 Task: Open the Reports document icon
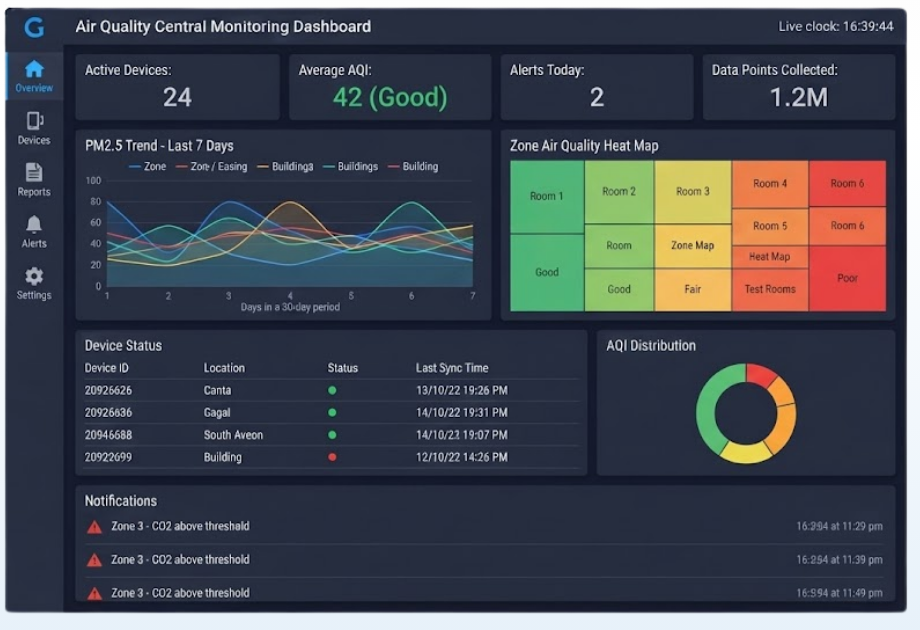[x=34, y=172]
